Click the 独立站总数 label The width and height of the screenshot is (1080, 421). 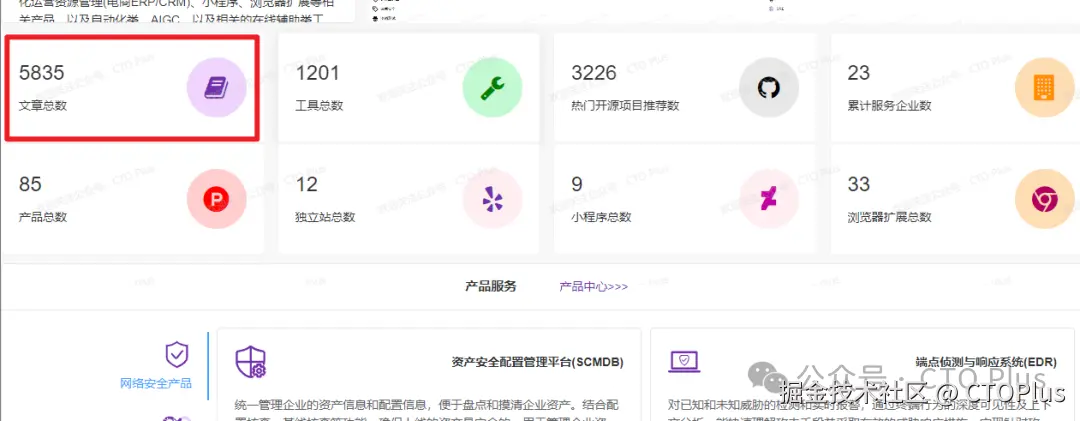[x=325, y=217]
